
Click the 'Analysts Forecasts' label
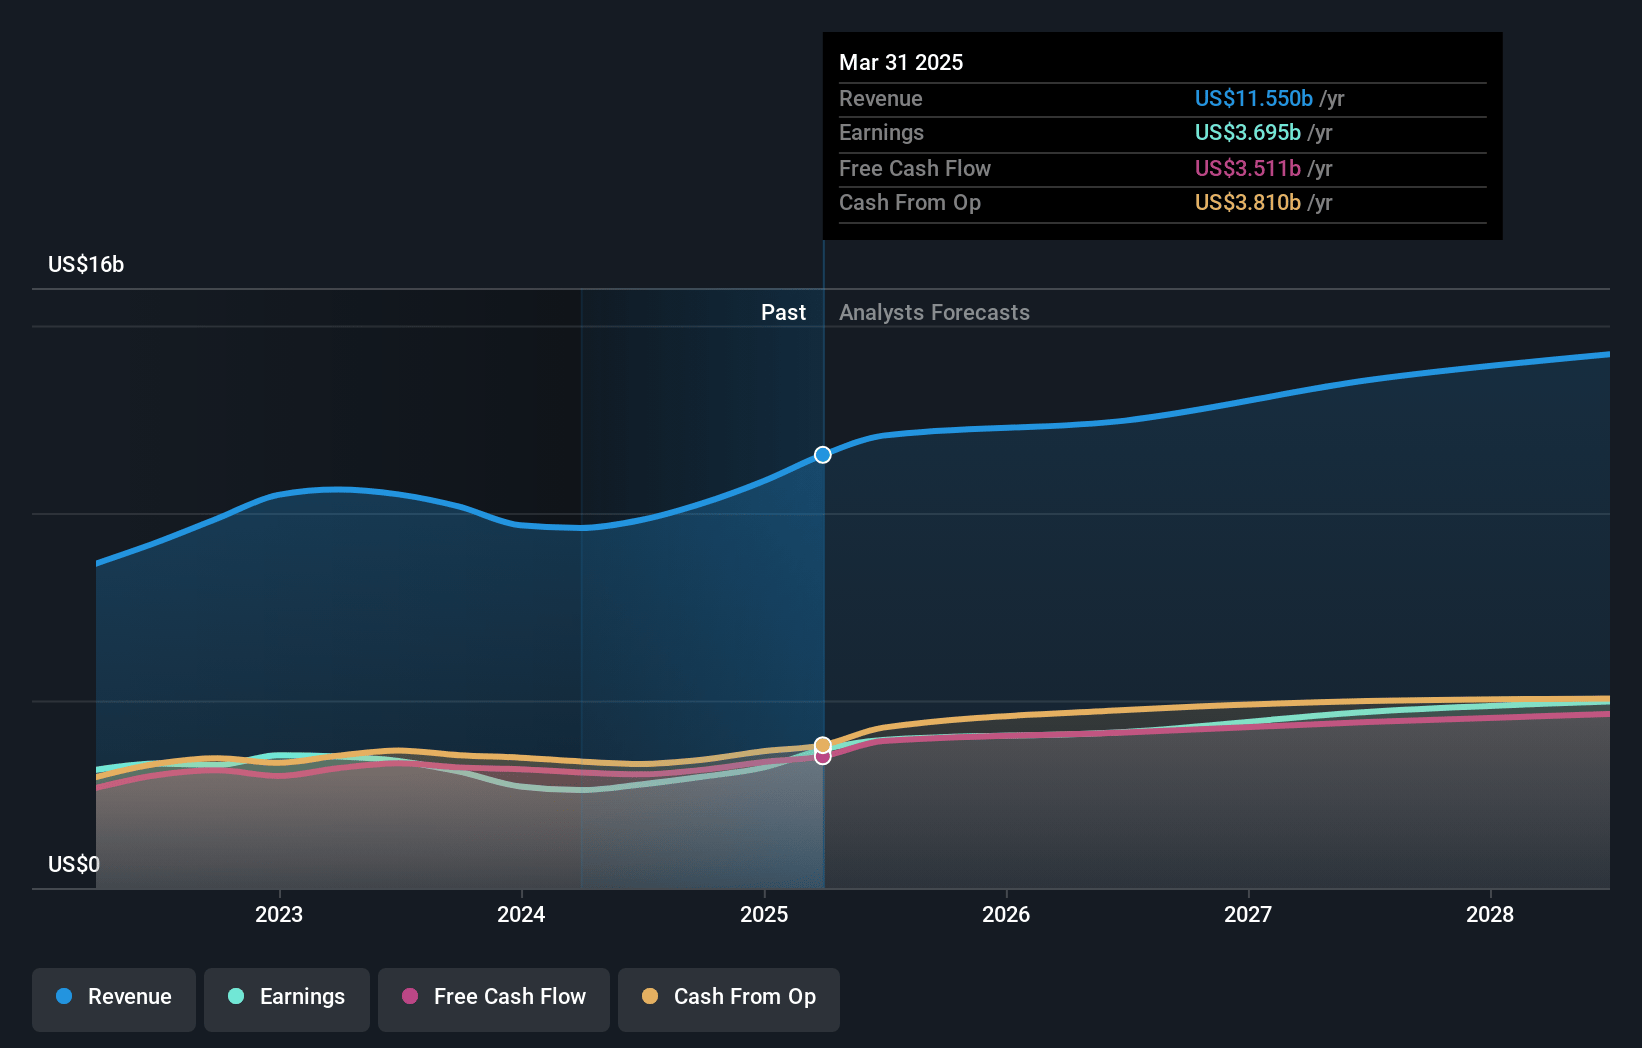[x=934, y=312]
